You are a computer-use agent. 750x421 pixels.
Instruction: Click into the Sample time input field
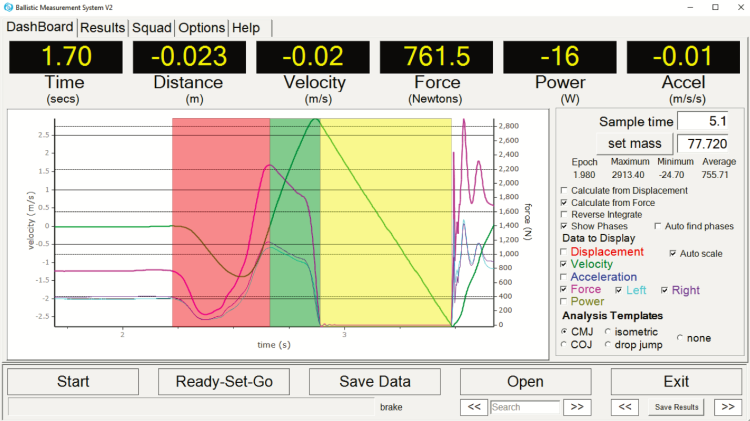pos(702,122)
